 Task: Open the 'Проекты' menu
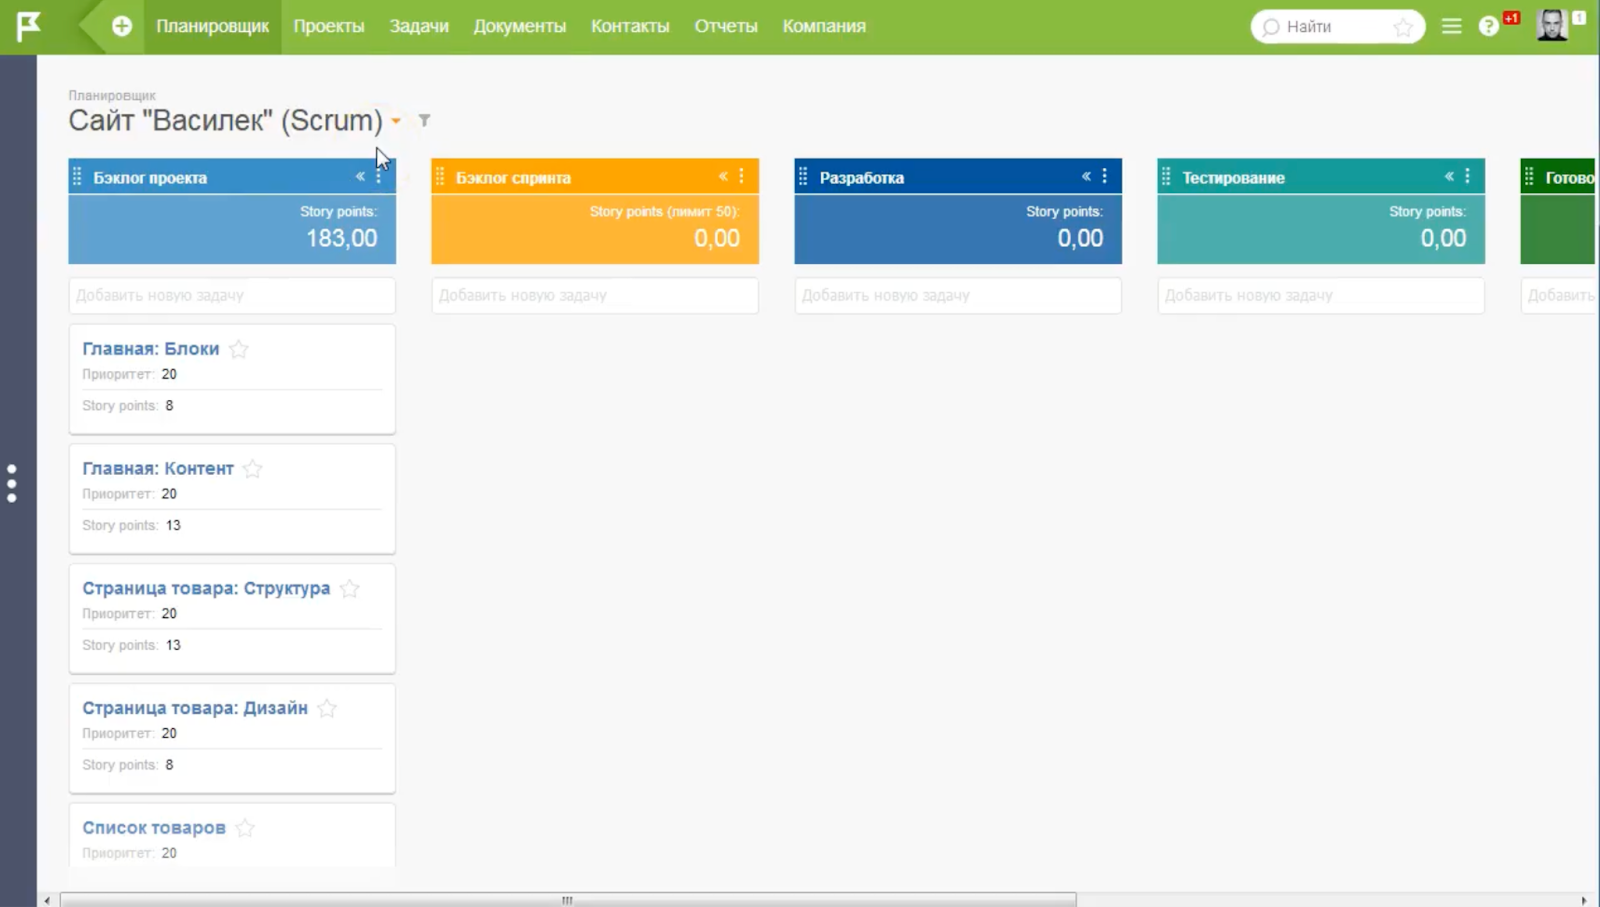coord(329,26)
